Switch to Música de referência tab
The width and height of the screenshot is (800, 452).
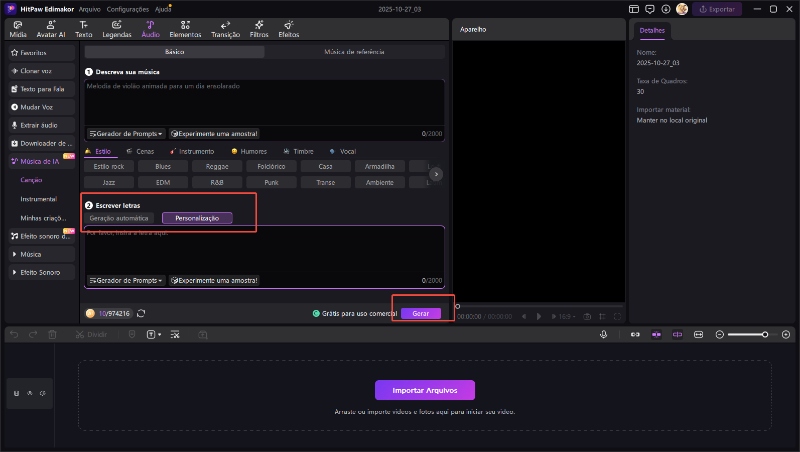pyautogui.click(x=355, y=51)
